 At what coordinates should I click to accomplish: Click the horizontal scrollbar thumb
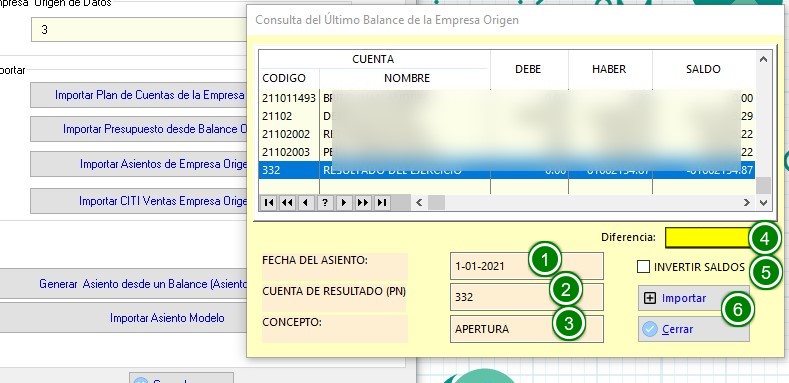point(436,202)
